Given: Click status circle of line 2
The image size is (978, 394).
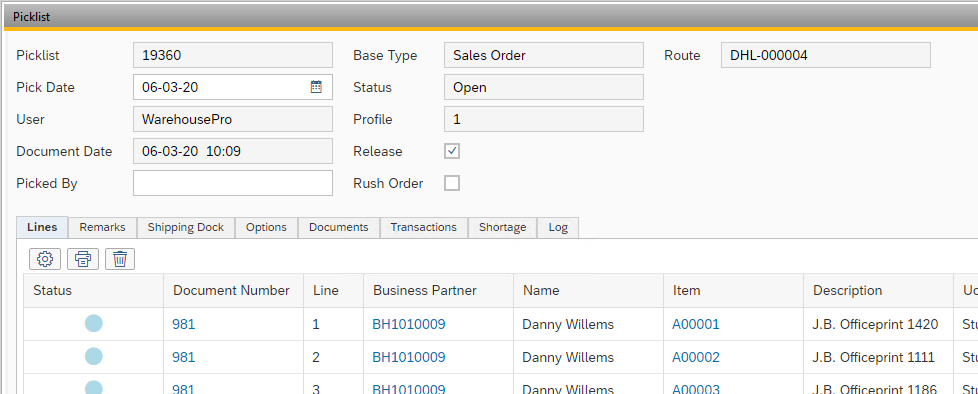Looking at the screenshot, I should [94, 357].
